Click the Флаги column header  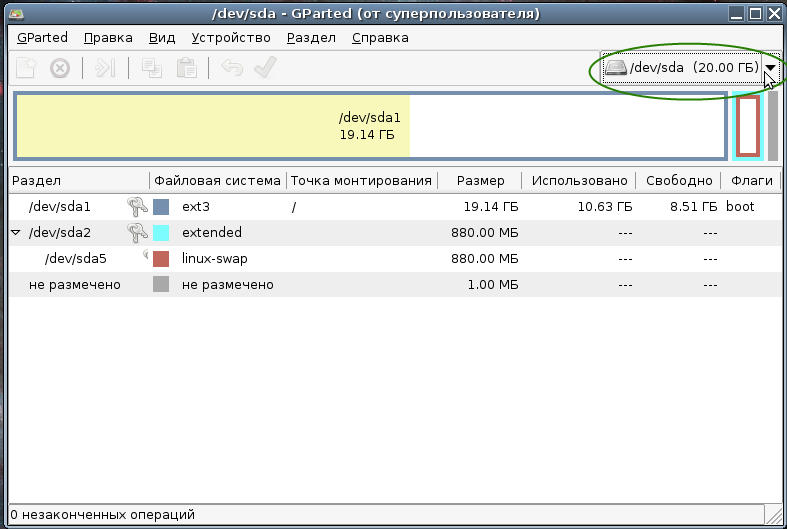pyautogui.click(x=751, y=181)
